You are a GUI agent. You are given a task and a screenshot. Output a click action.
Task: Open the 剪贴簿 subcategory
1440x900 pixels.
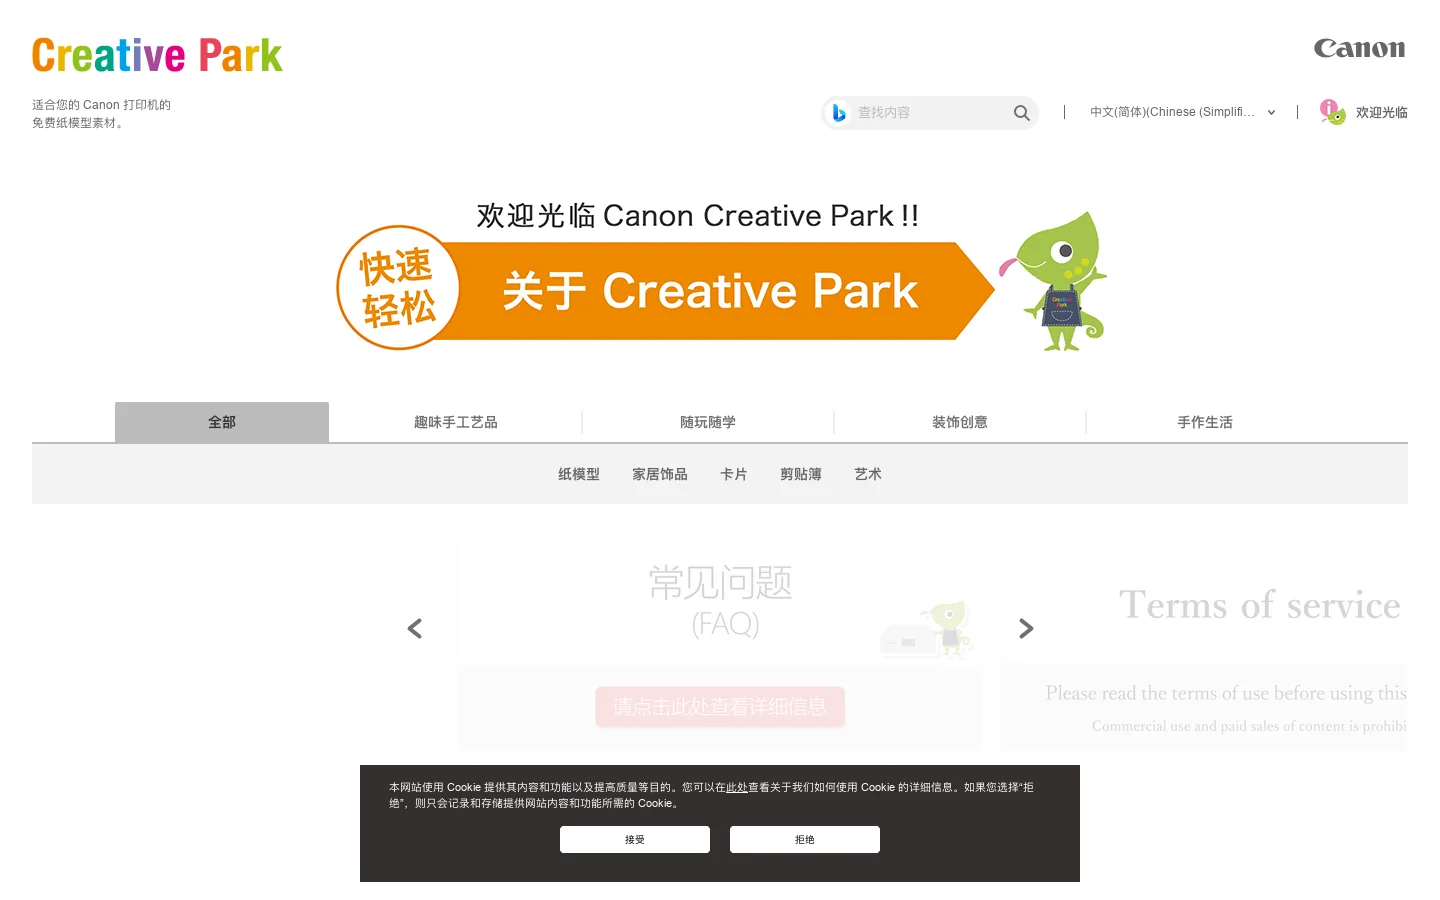point(801,474)
